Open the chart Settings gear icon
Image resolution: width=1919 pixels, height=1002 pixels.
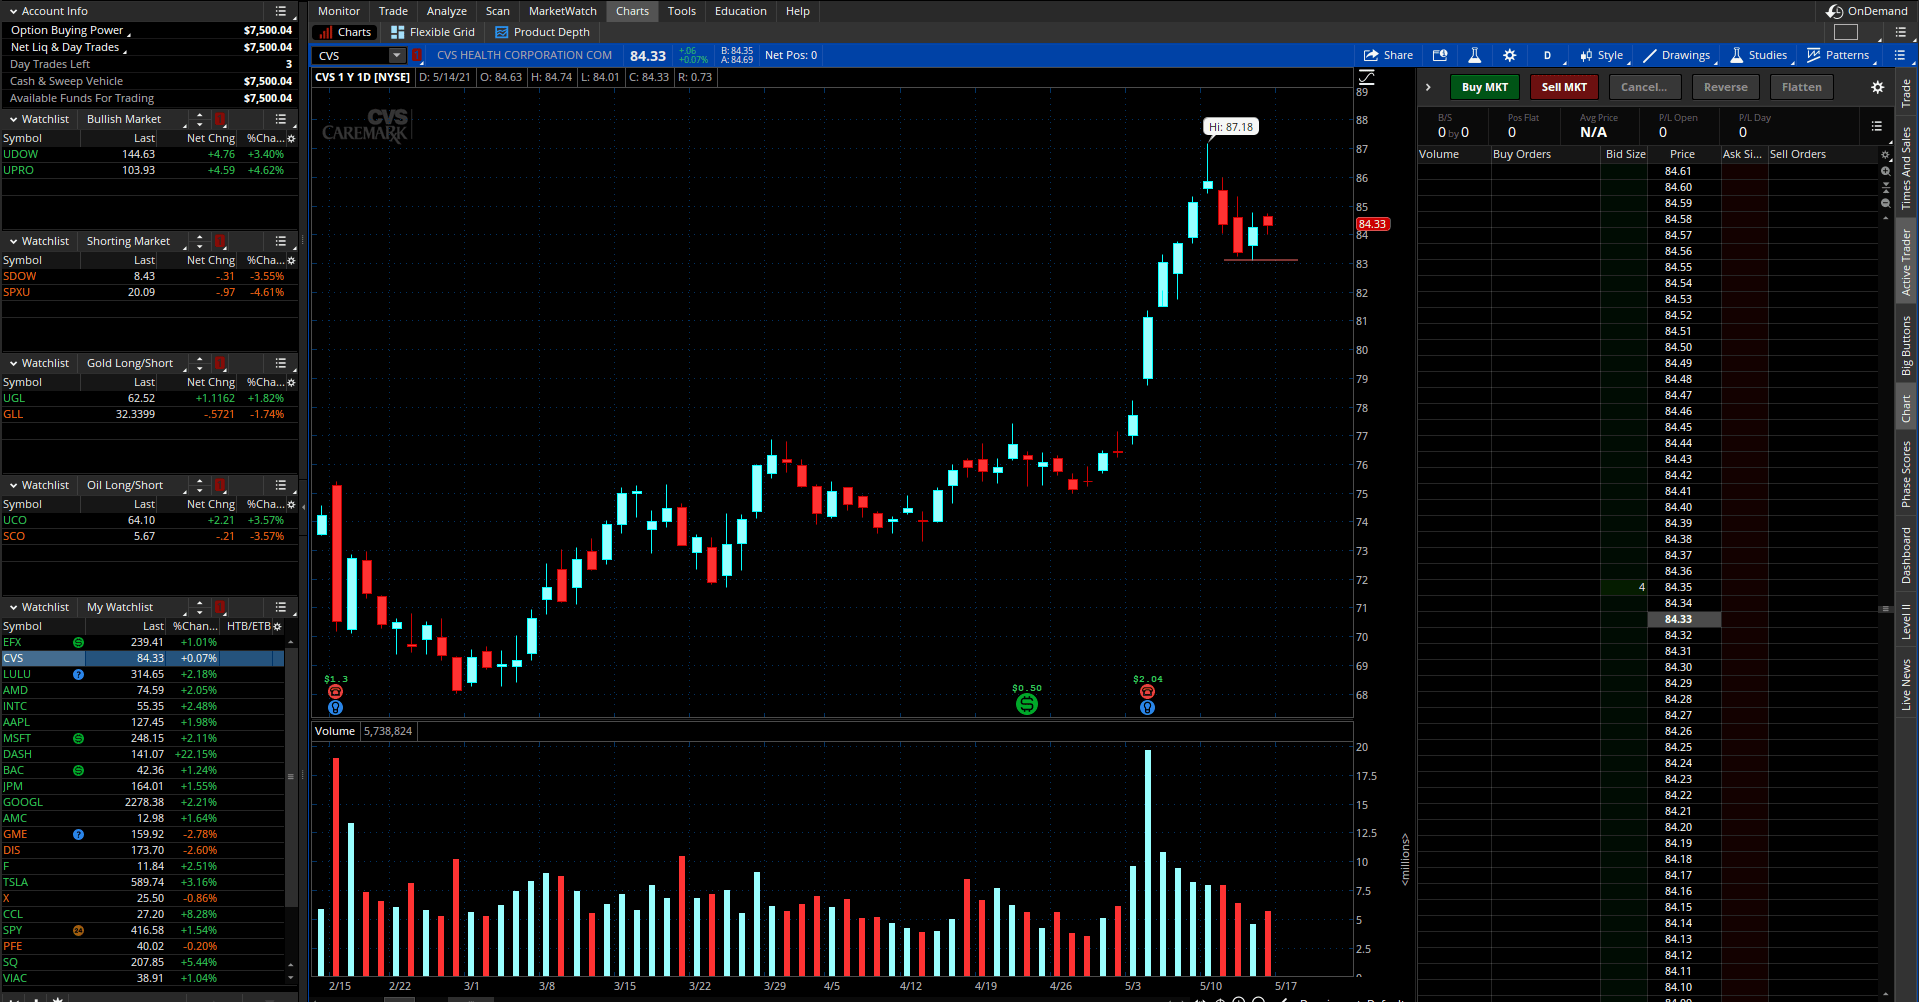tap(1510, 55)
